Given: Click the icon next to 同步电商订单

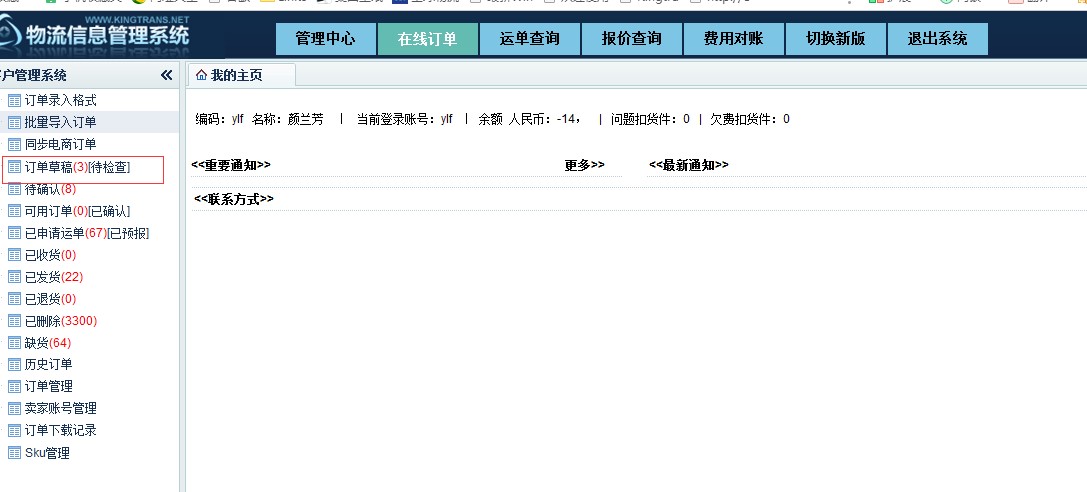Looking at the screenshot, I should pyautogui.click(x=14, y=144).
